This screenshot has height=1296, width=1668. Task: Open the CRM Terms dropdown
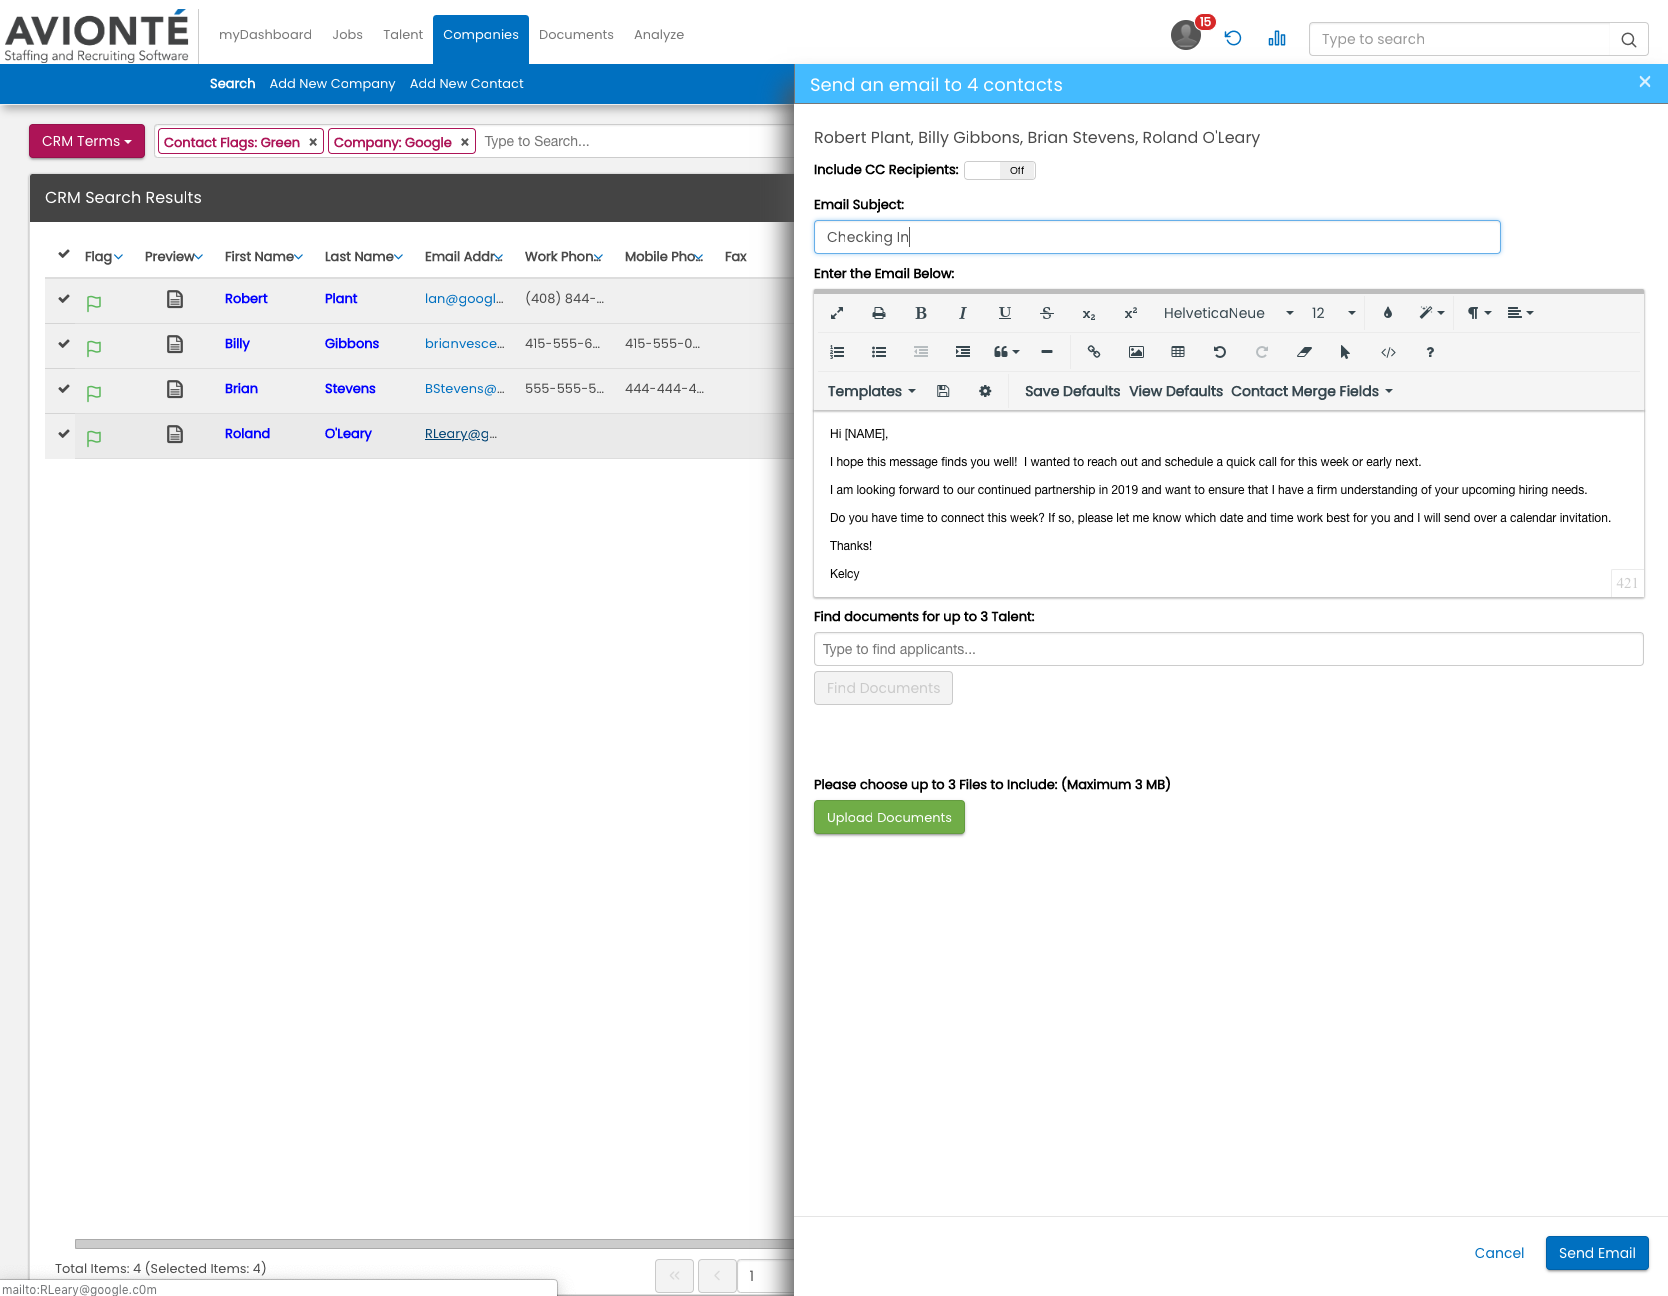point(87,141)
